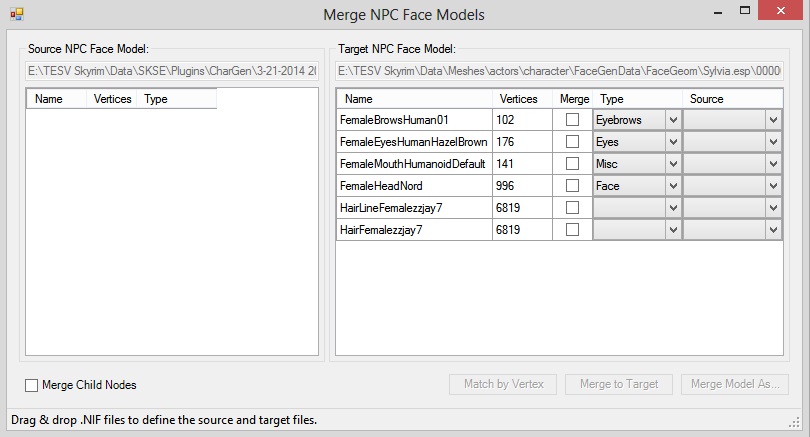
Task: Select the FemaleBrowsHuman01 name cell
Action: (414, 120)
